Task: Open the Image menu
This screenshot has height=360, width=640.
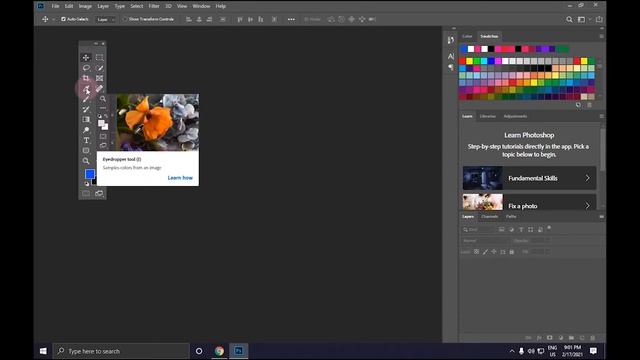Action: click(85, 6)
